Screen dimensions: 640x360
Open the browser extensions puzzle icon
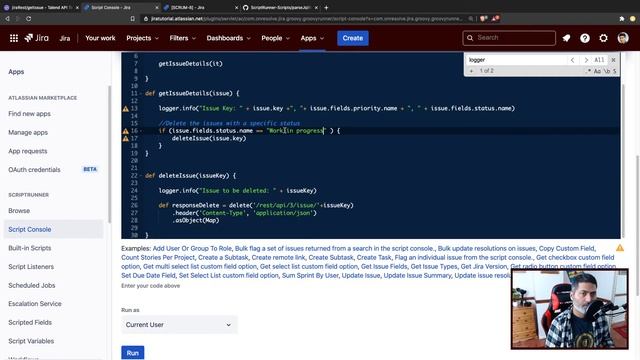[x=622, y=19]
